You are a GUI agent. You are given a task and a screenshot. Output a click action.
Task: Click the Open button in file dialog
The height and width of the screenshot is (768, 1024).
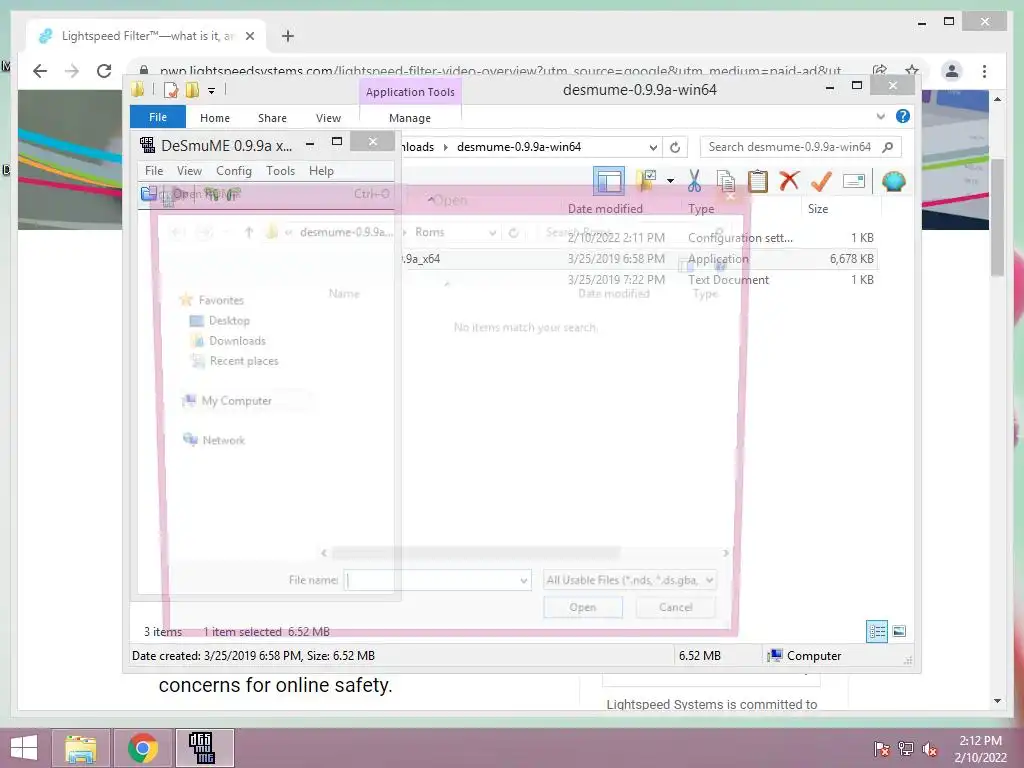click(583, 607)
